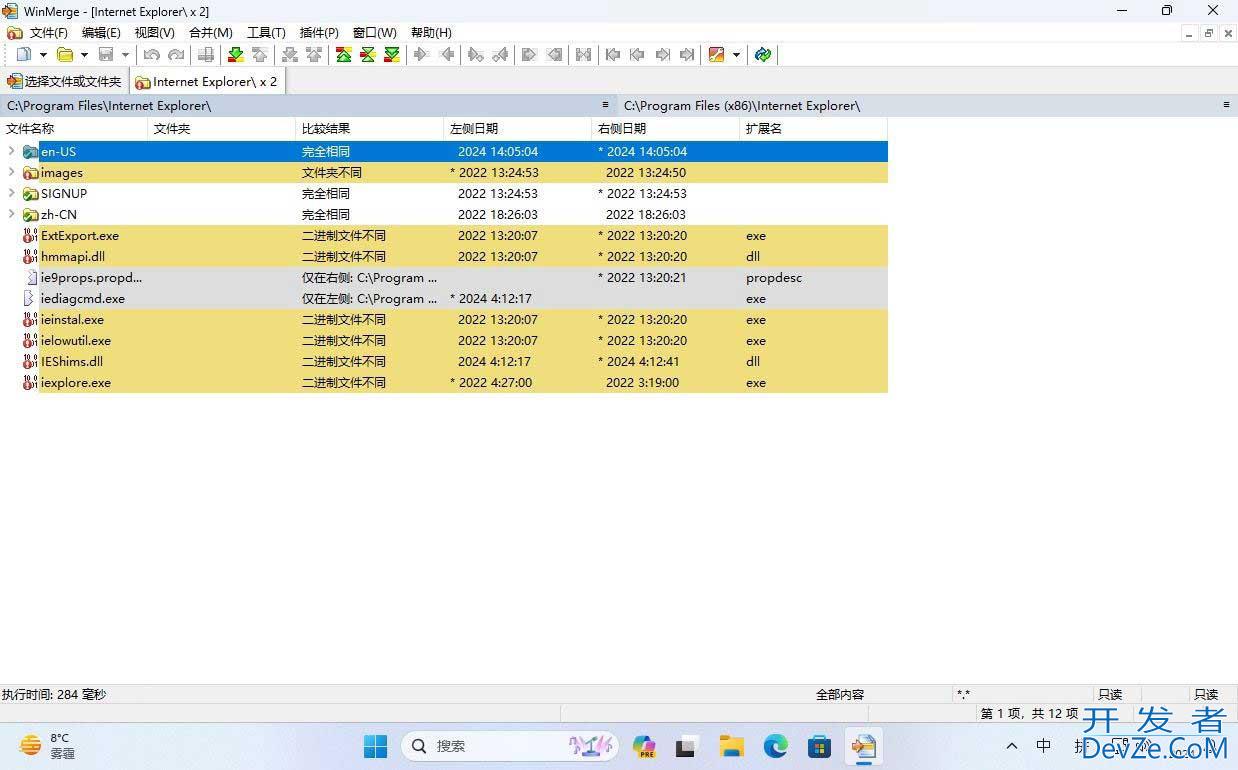Go to the last difference
This screenshot has width=1238, height=770.
[x=392, y=54]
